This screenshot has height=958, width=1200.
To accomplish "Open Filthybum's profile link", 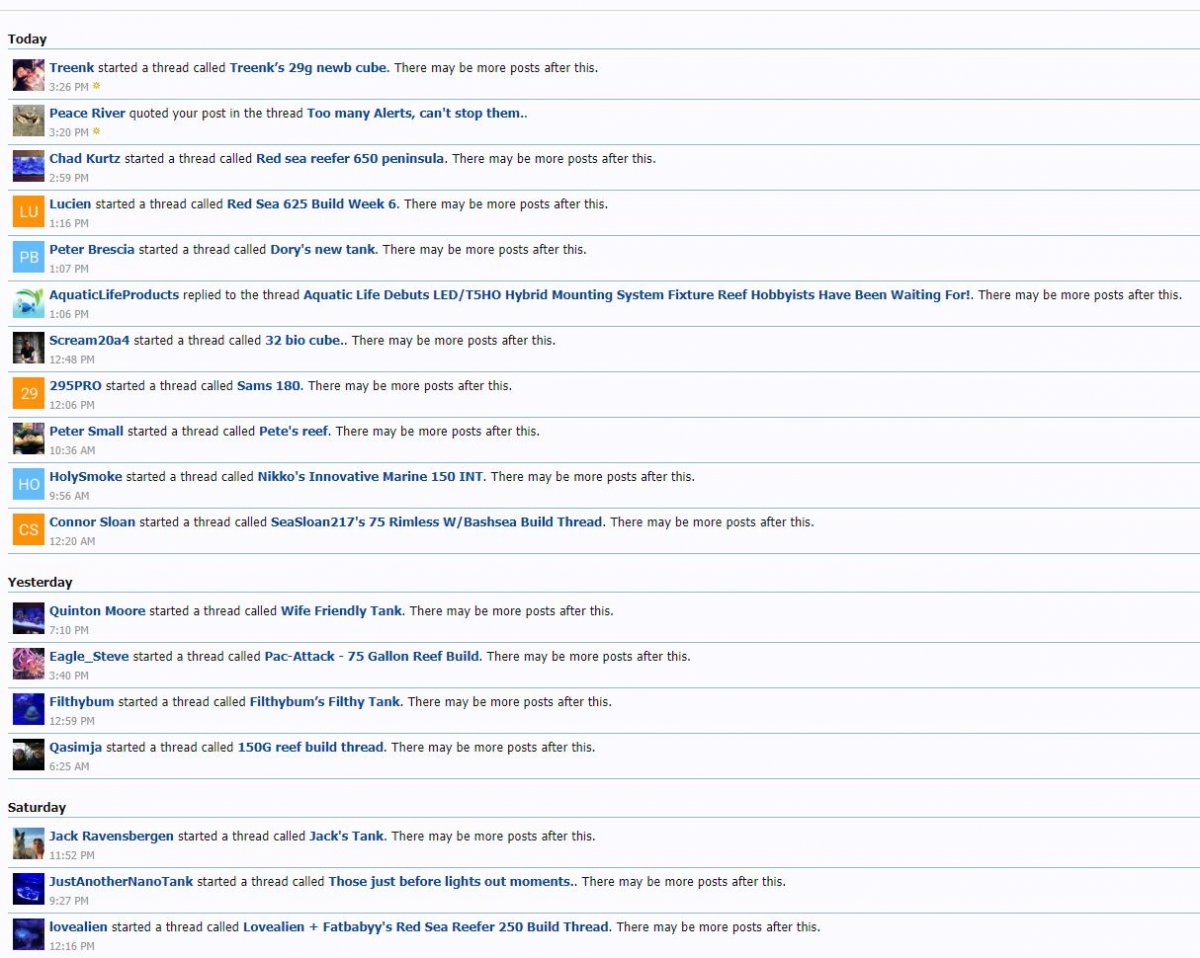I will [82, 702].
